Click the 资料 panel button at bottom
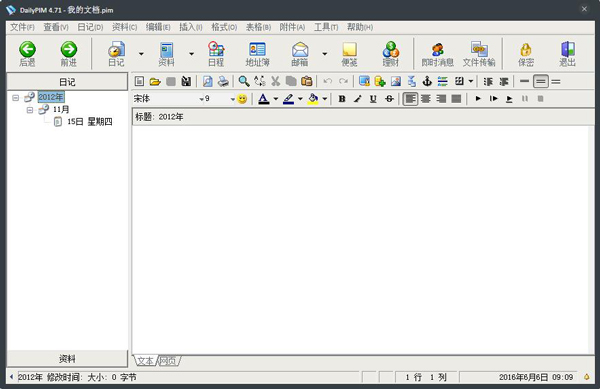This screenshot has width=600, height=389. (x=67, y=359)
